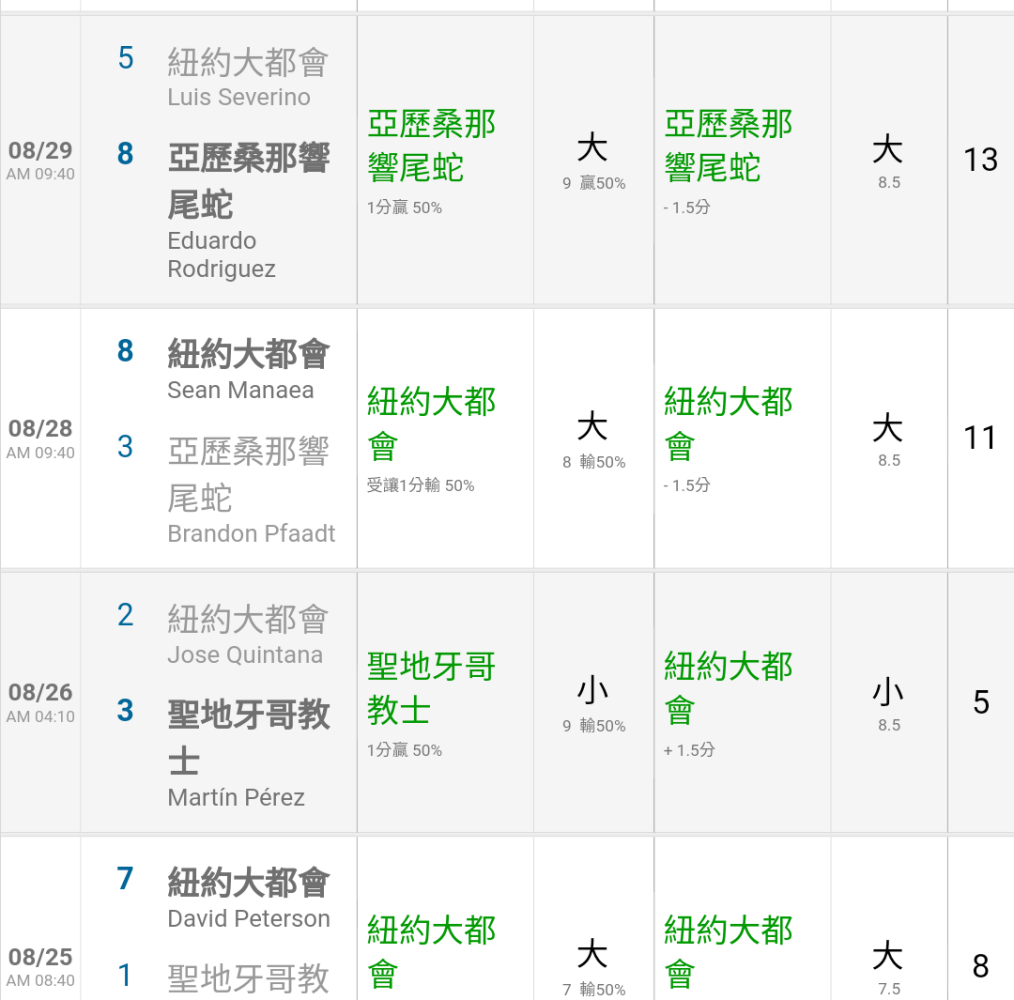Open pitcher Luis Severino
Image resolution: width=1014 pixels, height=1000 pixels.
[239, 98]
